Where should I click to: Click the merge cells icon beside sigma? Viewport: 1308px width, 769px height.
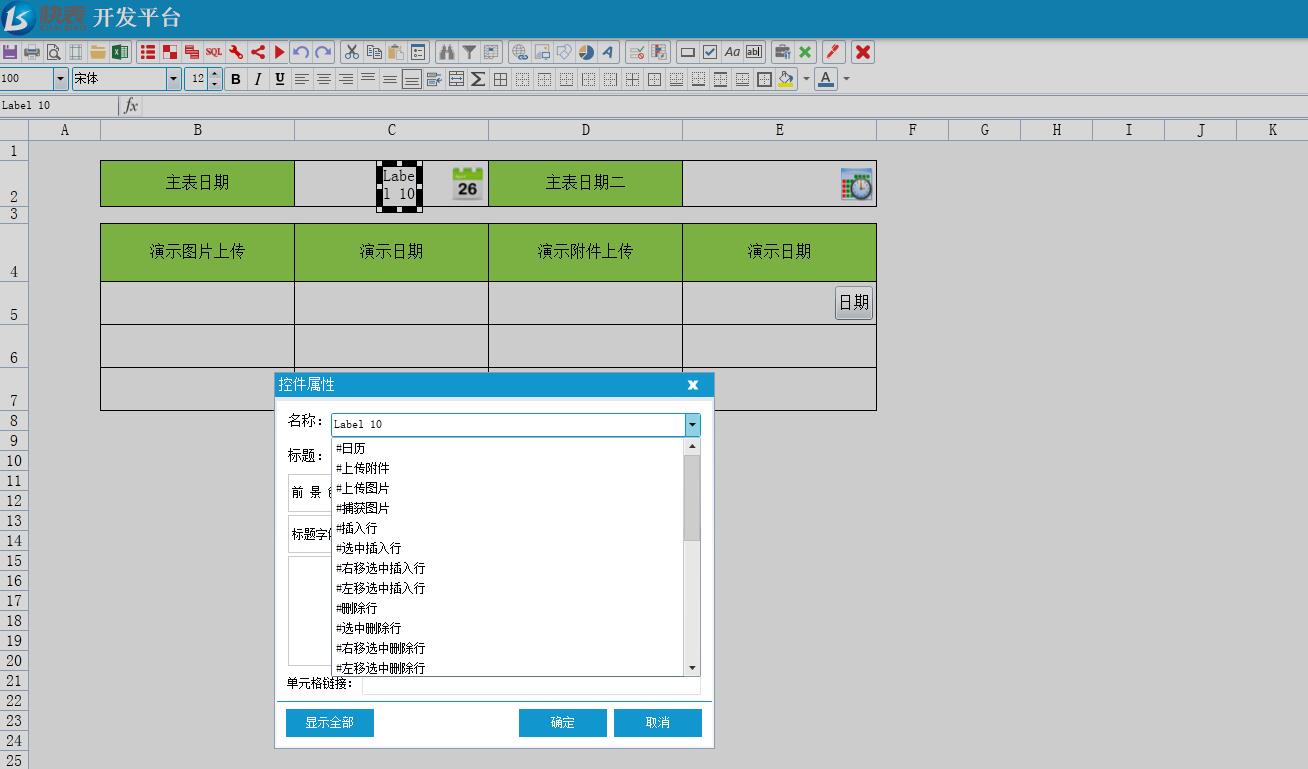point(456,79)
